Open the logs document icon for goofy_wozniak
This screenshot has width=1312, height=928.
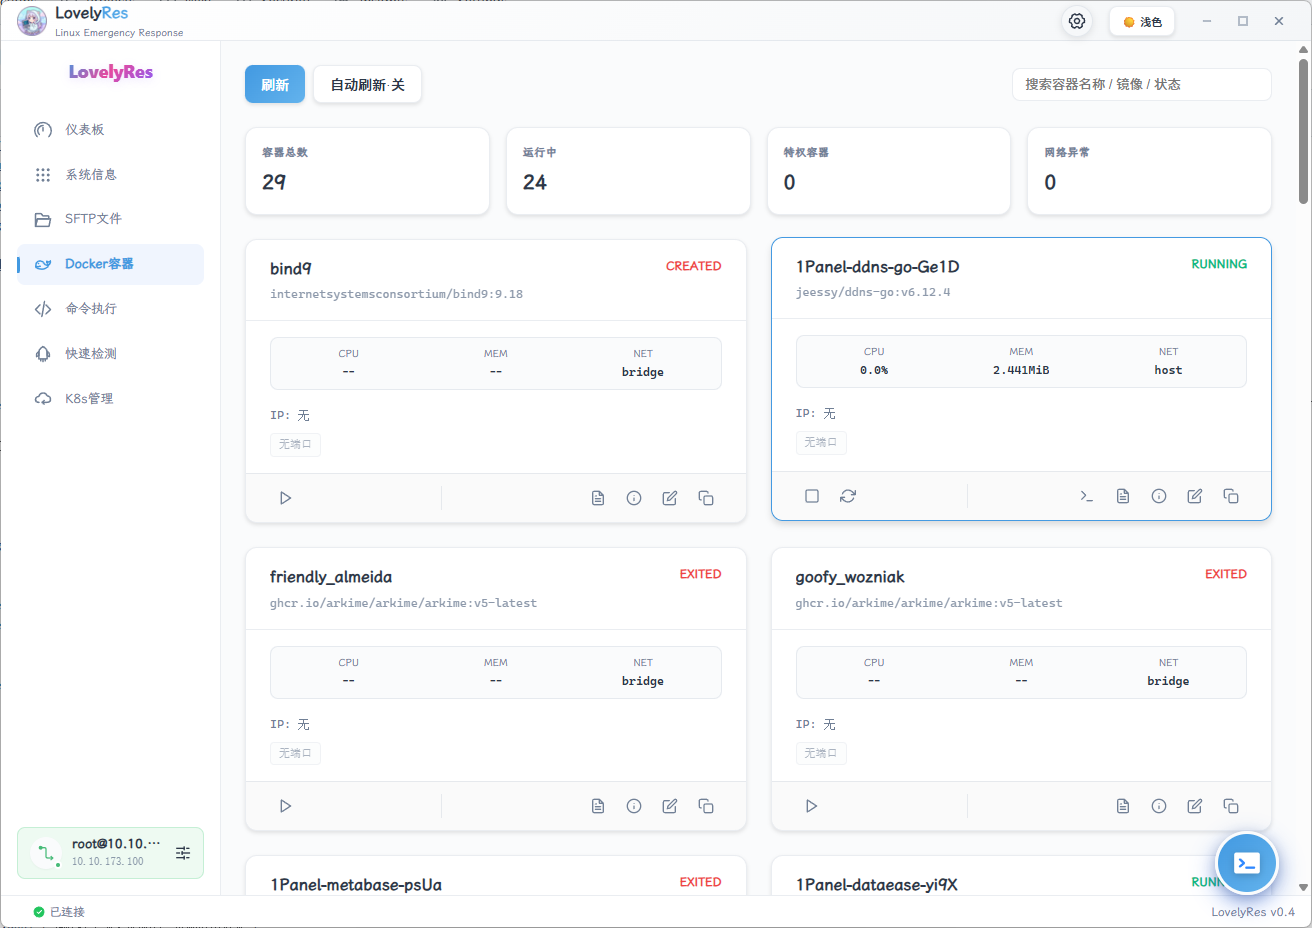(x=1123, y=806)
